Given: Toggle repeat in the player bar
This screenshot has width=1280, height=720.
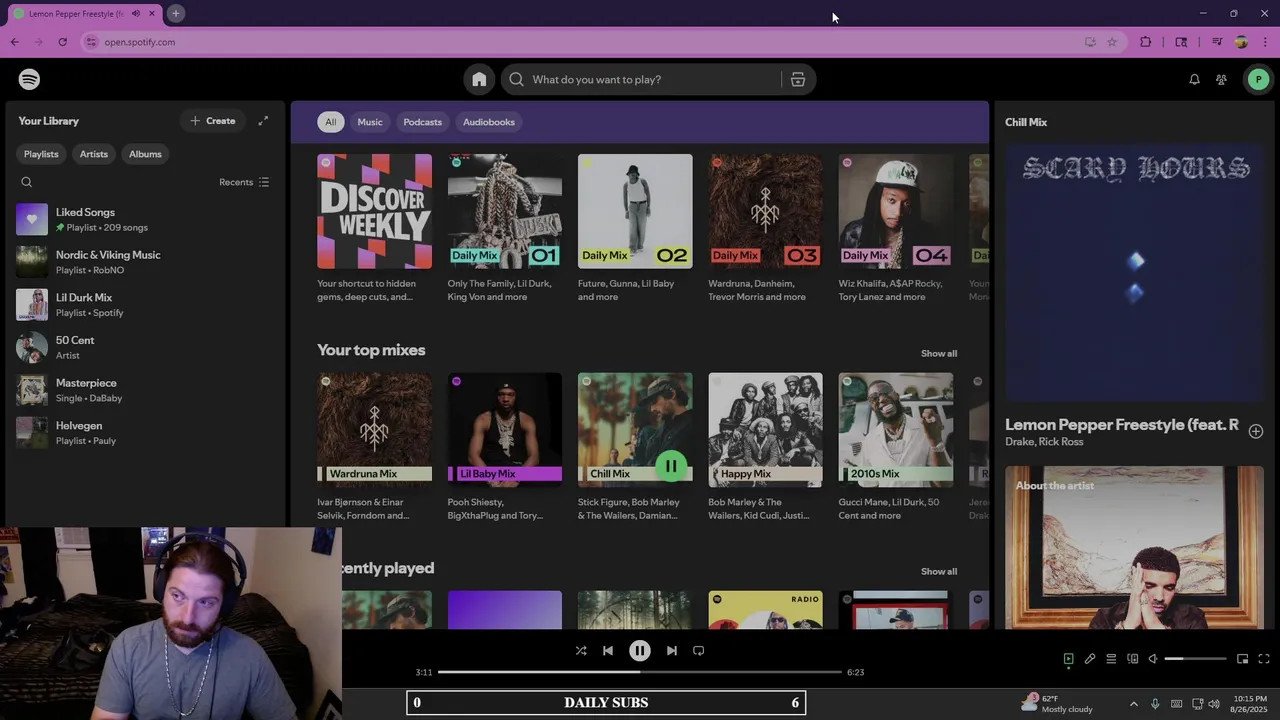Looking at the screenshot, I should pyautogui.click(x=699, y=650).
